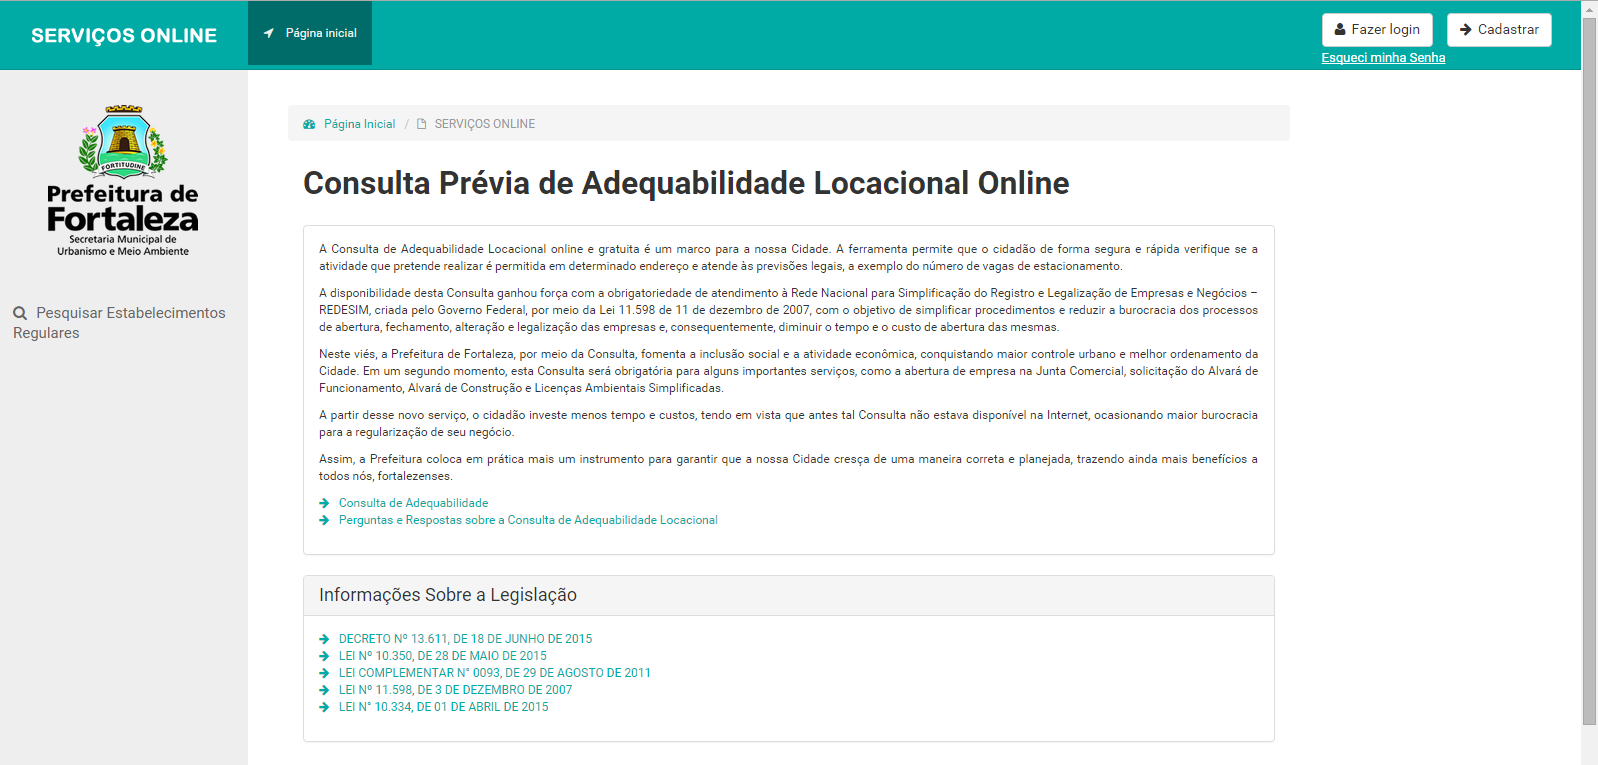Viewport: 1598px width, 765px height.
Task: Click the Página Inicial breadcrumb link
Action: (x=359, y=124)
